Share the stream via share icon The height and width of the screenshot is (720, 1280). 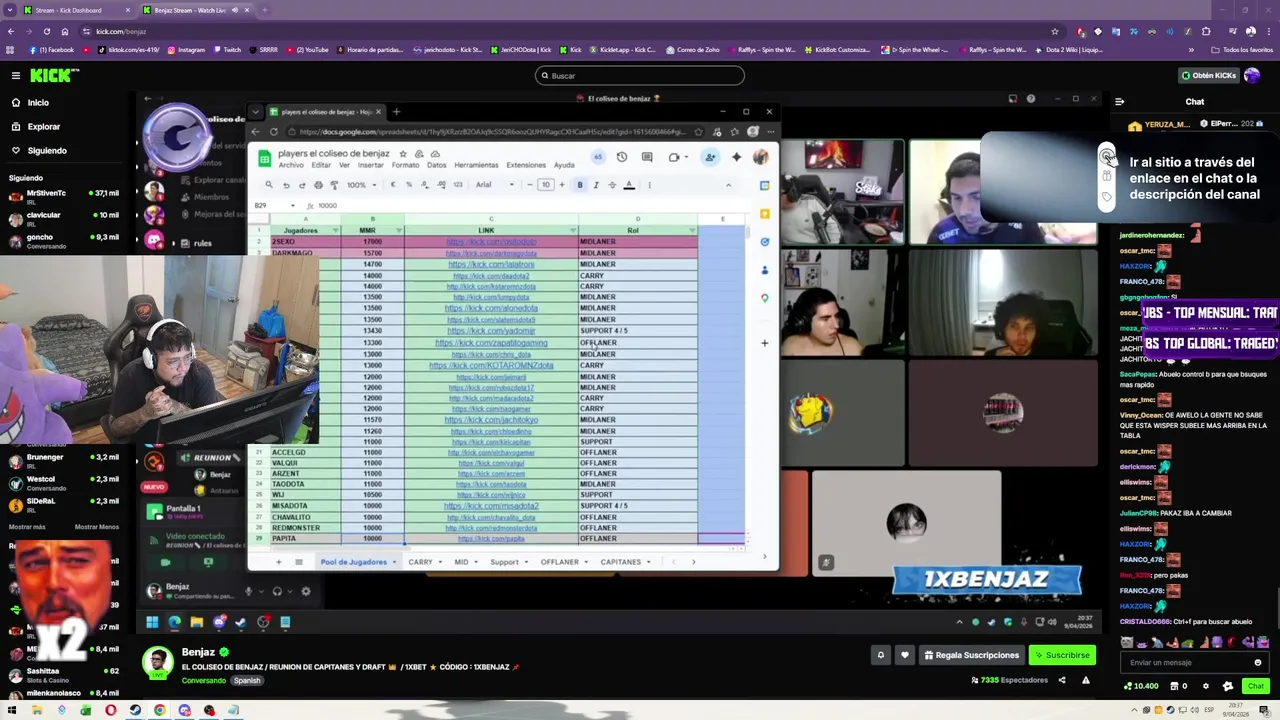click(1062, 680)
